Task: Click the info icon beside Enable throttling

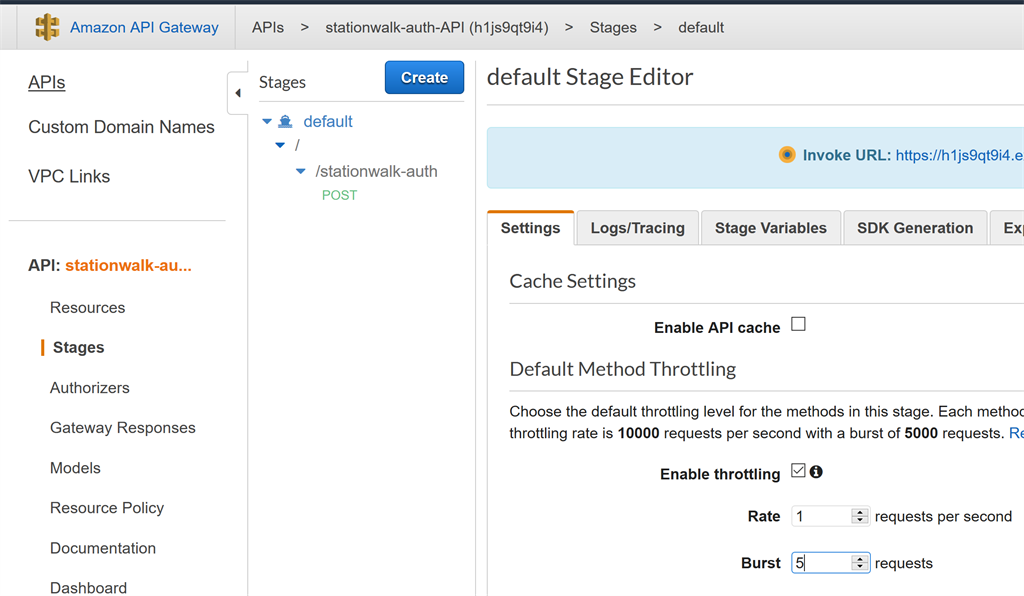Action: point(817,472)
